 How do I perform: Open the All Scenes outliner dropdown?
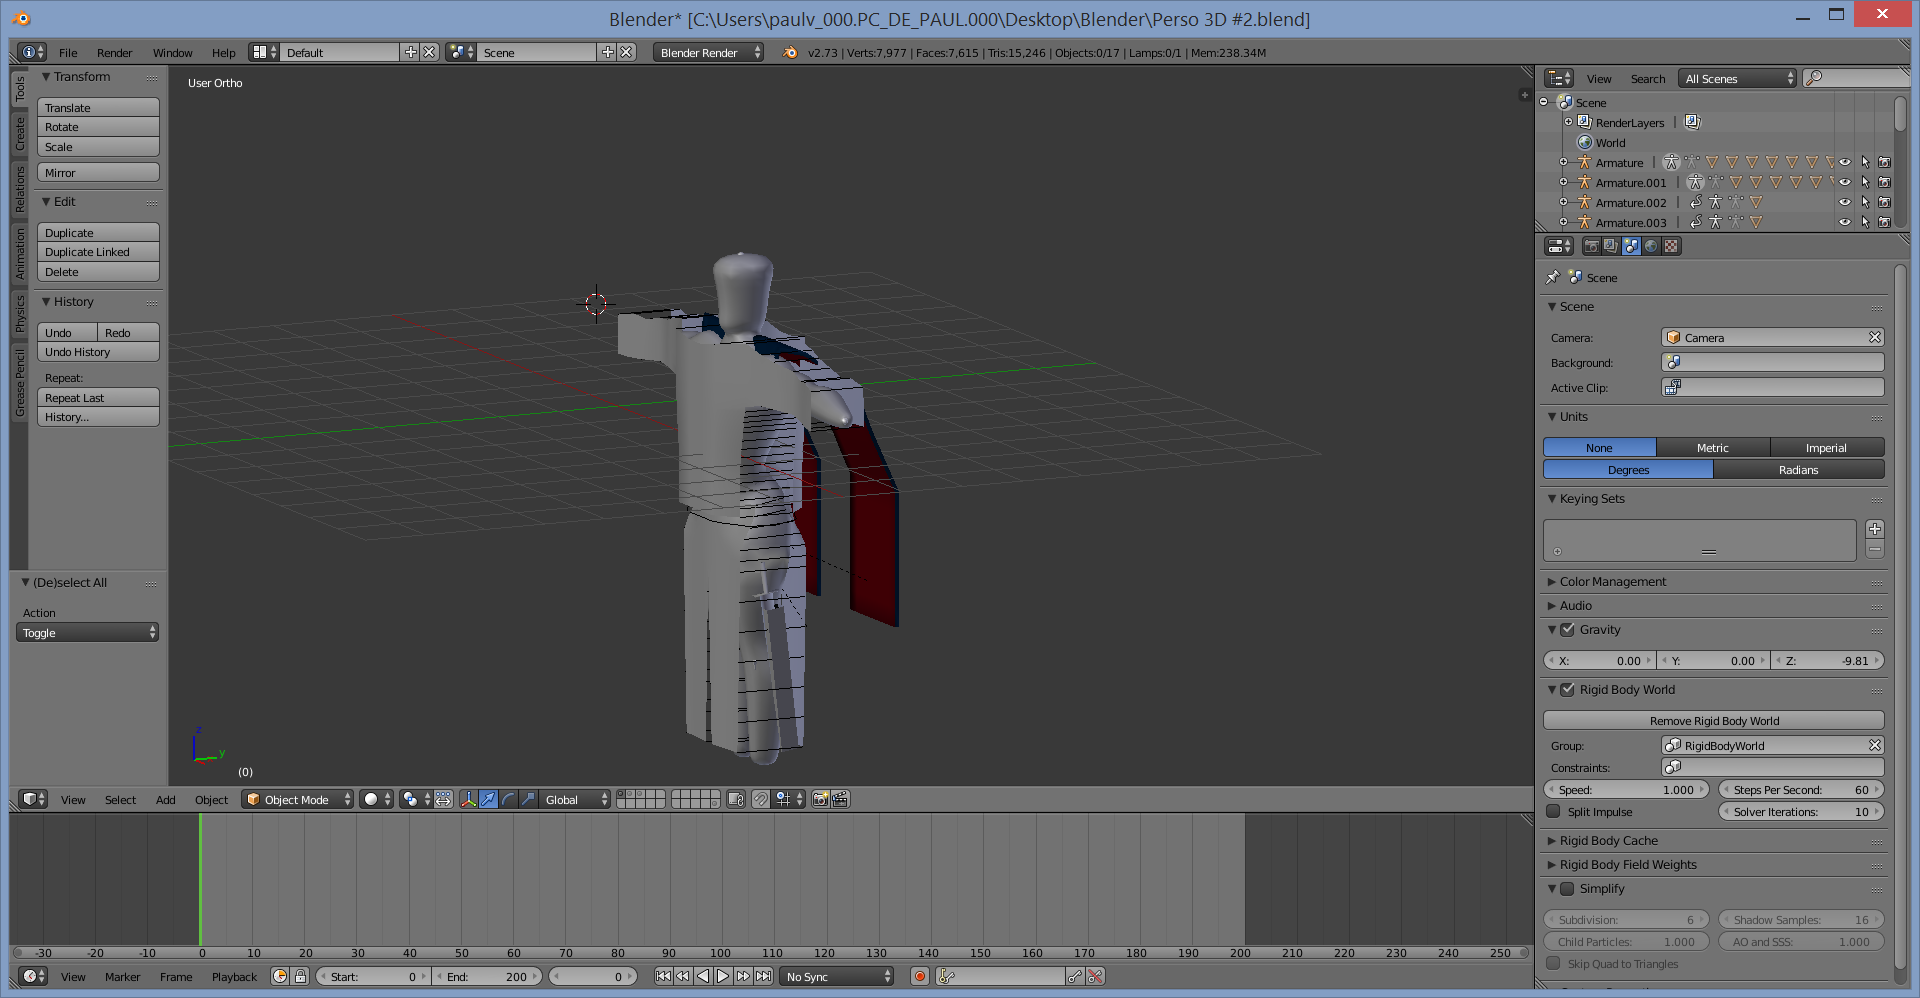pos(1738,78)
